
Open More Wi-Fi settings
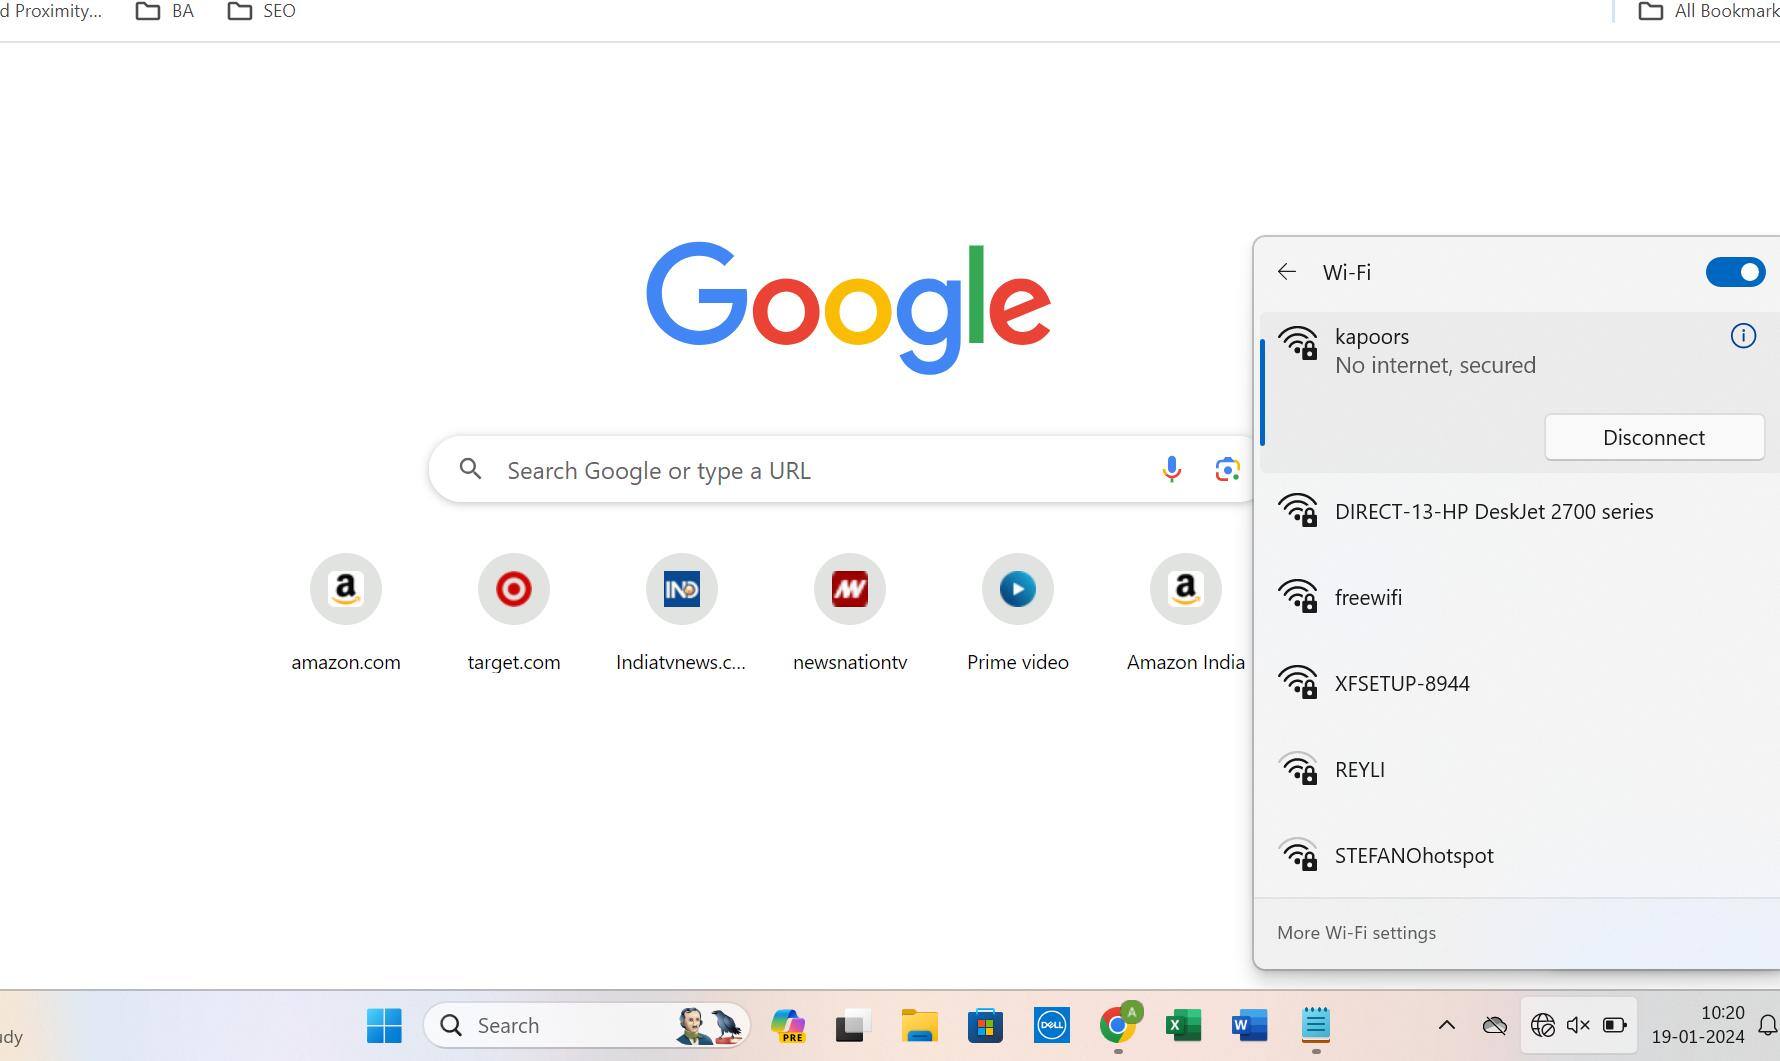[x=1356, y=933]
